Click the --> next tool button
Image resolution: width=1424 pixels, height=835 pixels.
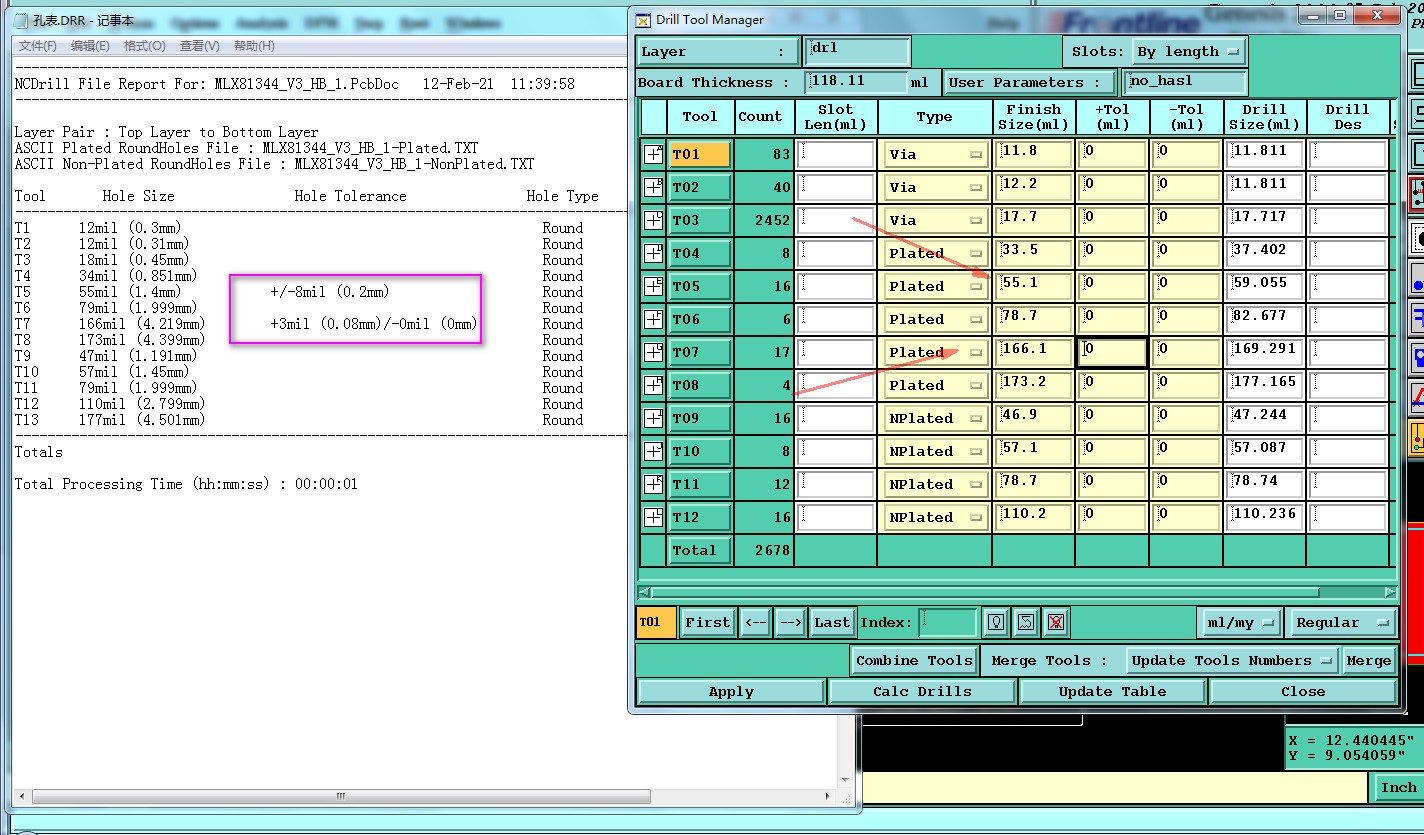pos(790,622)
